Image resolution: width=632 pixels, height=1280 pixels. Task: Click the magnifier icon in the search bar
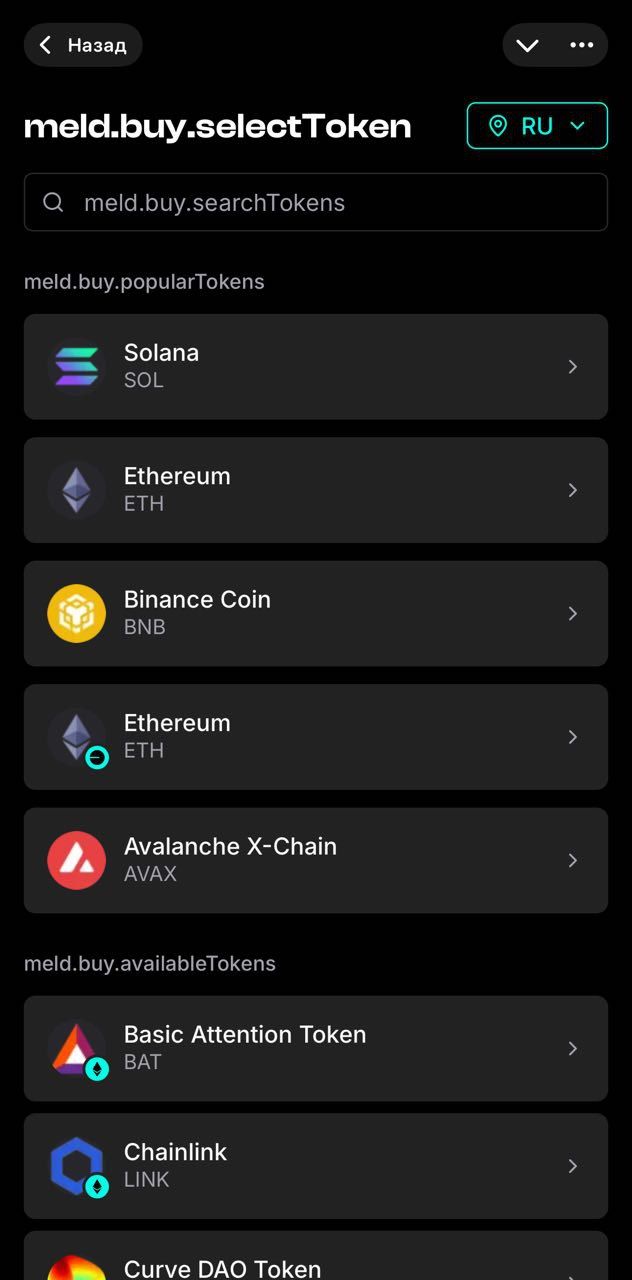(53, 202)
